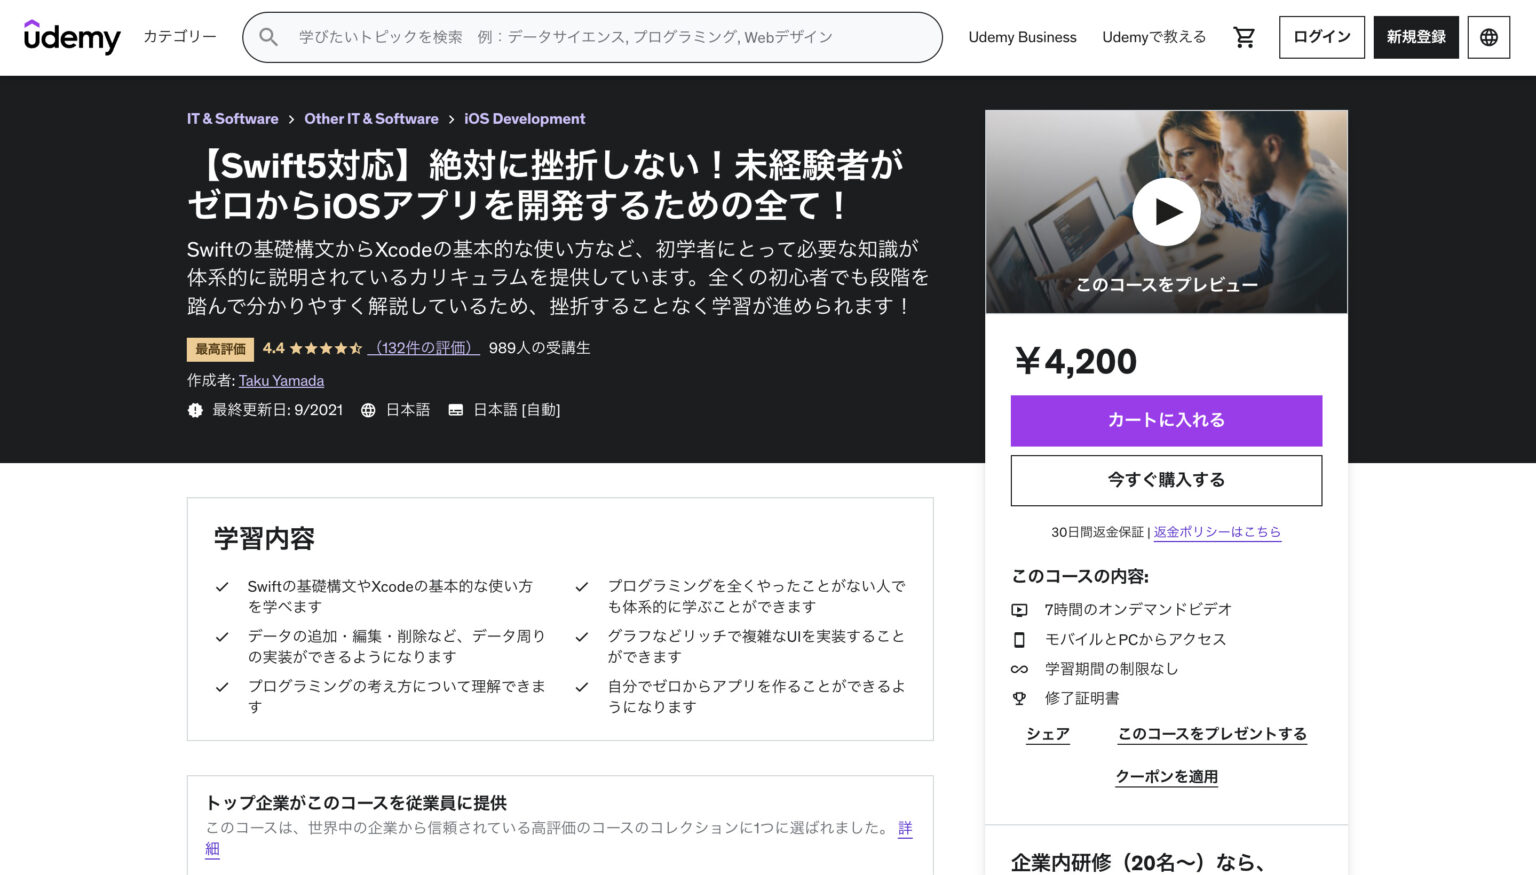The image size is (1536, 875).
Task: Click the globe language icon
Action: [x=1488, y=36]
